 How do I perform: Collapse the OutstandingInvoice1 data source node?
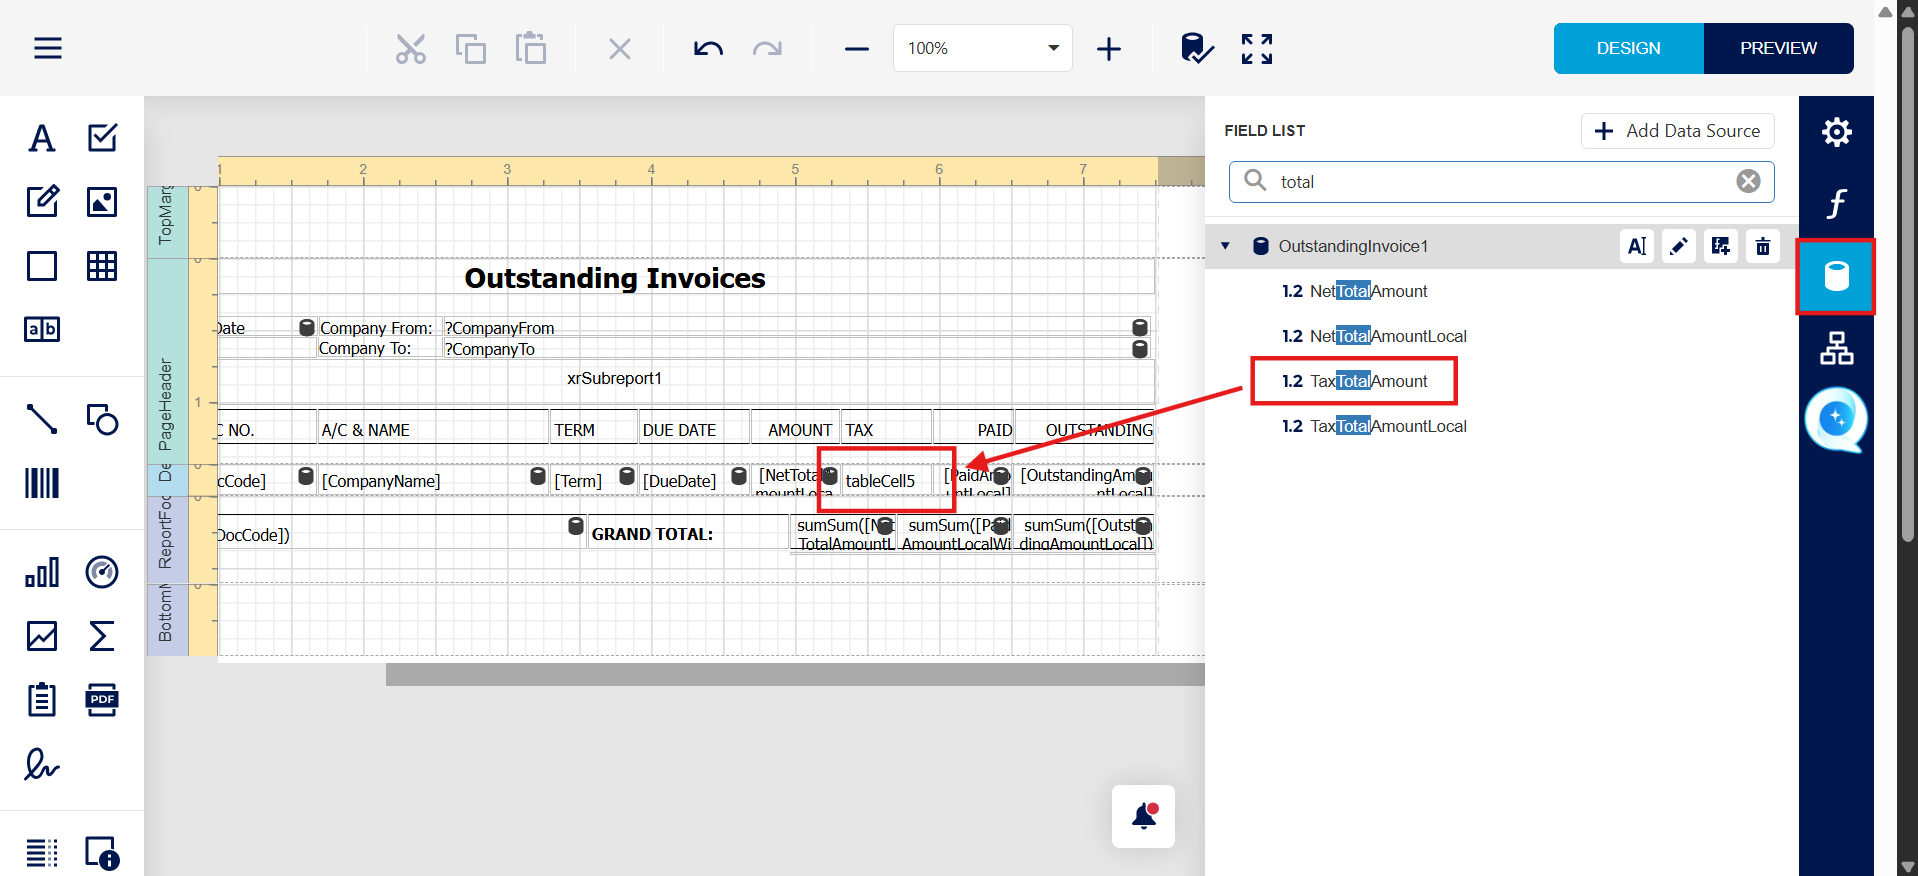coord(1225,246)
